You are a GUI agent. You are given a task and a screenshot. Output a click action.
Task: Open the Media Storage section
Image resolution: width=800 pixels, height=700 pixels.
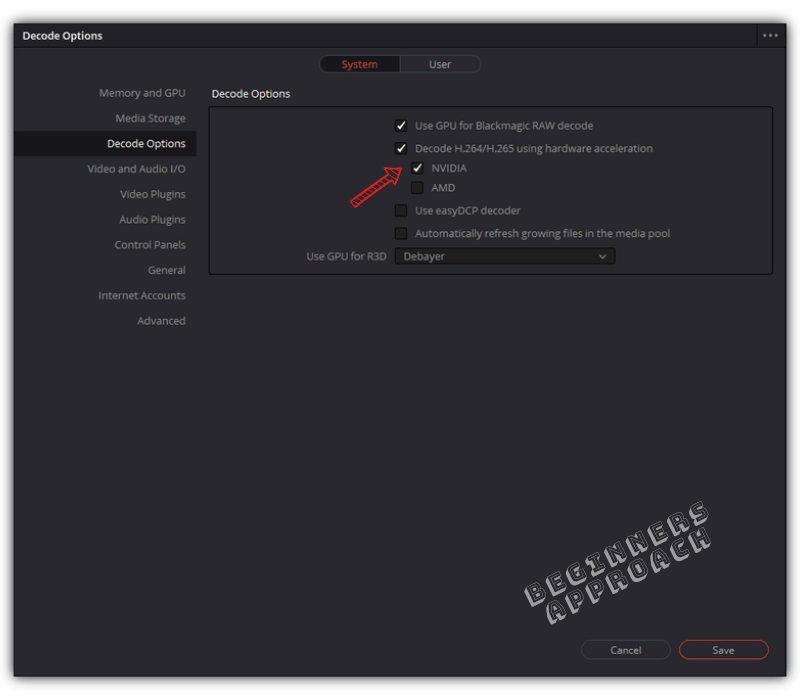[x=152, y=118]
